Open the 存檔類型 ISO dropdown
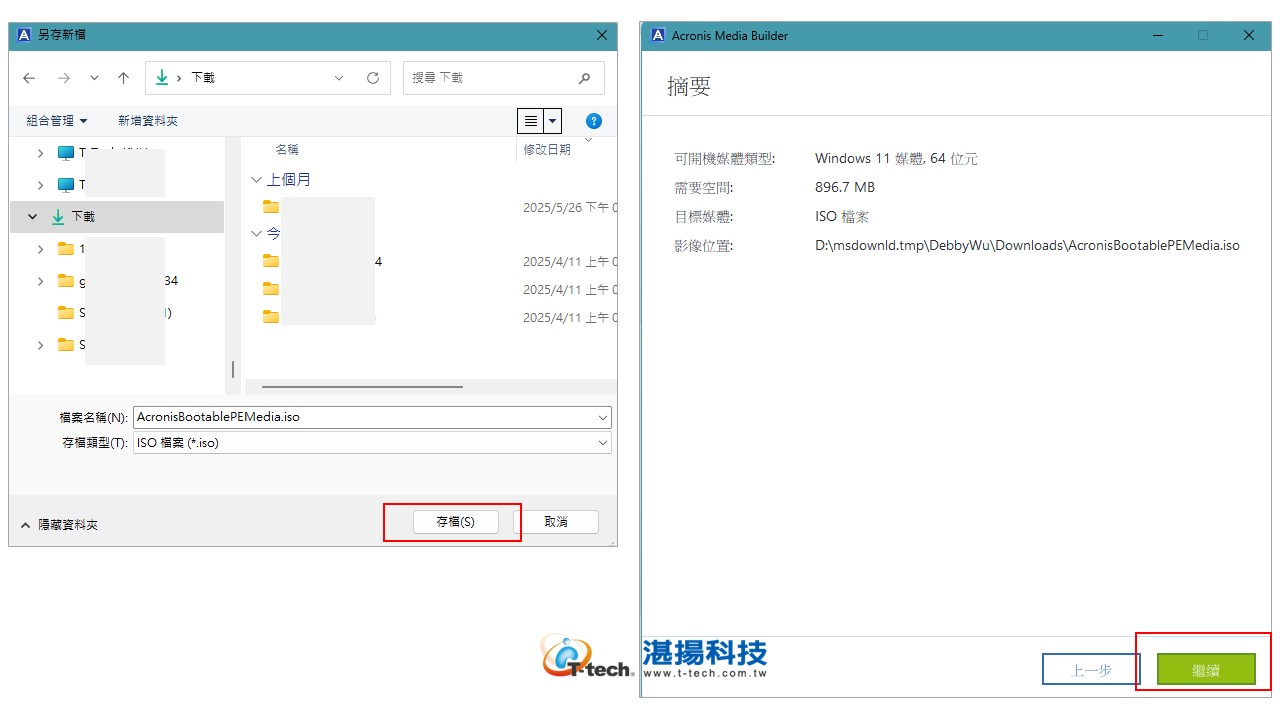 pyautogui.click(x=372, y=442)
